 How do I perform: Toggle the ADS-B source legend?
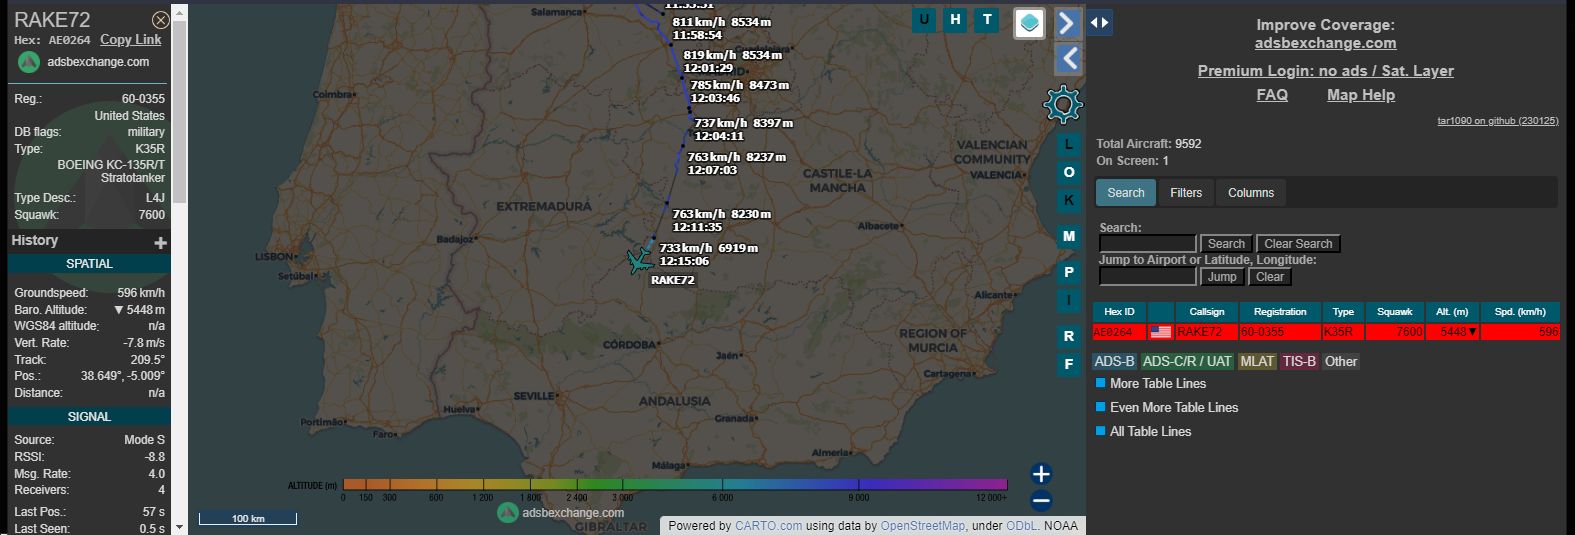pos(1114,361)
